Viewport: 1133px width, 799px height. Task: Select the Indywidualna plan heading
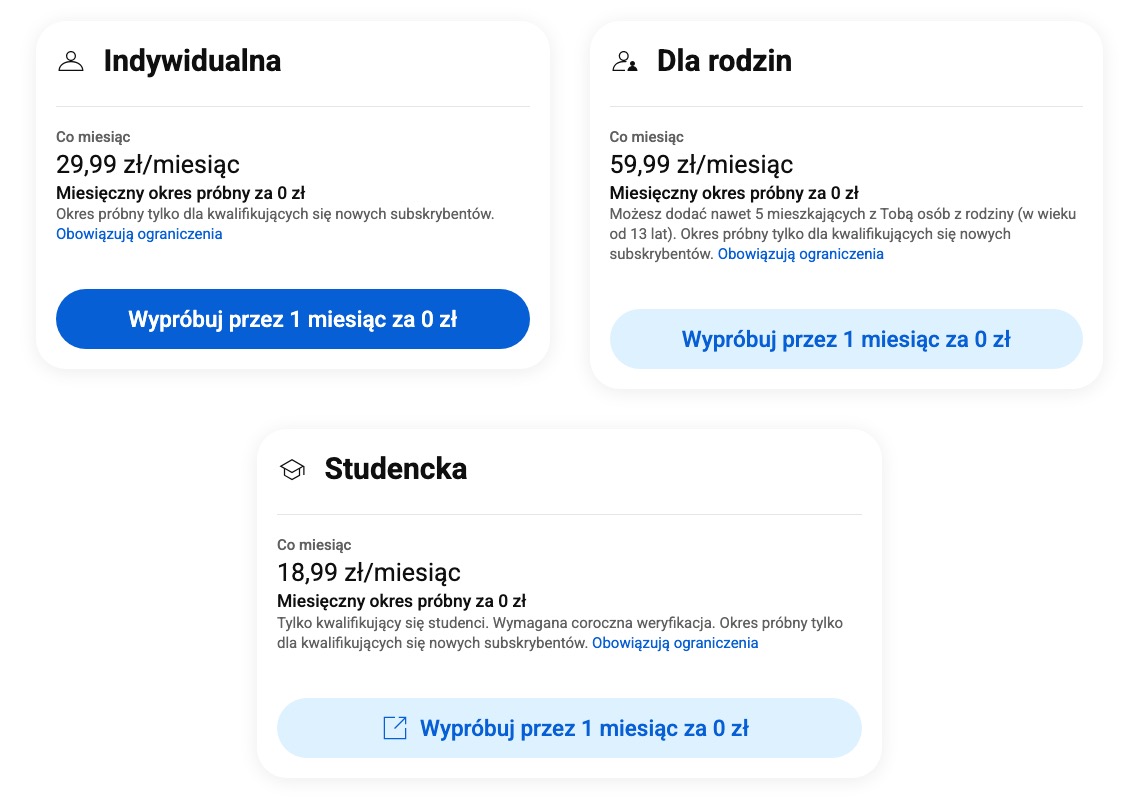[192, 61]
